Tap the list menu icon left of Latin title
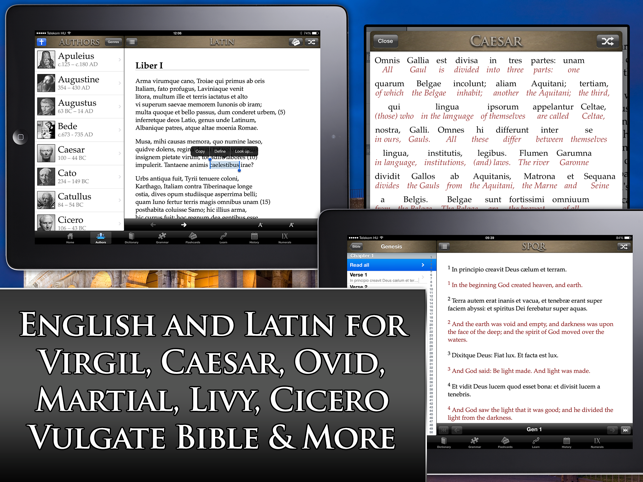643x482 pixels. coord(133,42)
